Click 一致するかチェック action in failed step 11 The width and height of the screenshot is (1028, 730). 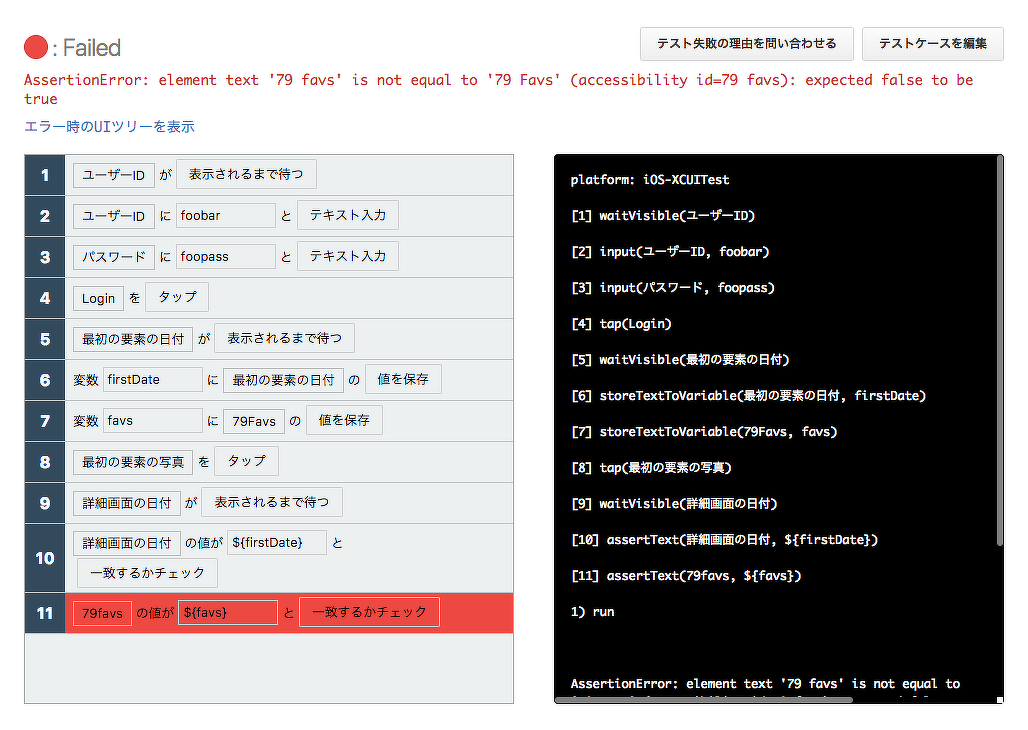[369, 612]
